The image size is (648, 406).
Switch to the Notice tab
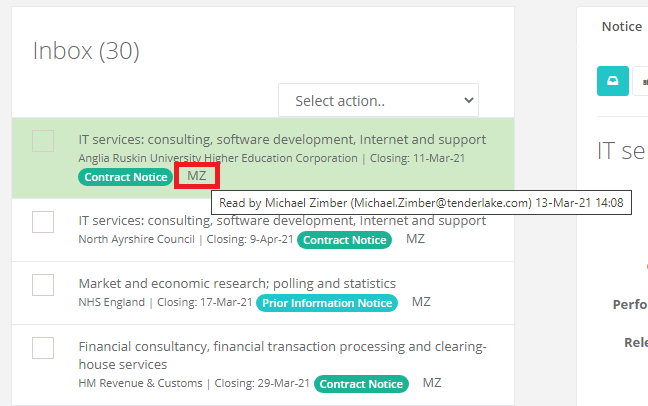[622, 27]
